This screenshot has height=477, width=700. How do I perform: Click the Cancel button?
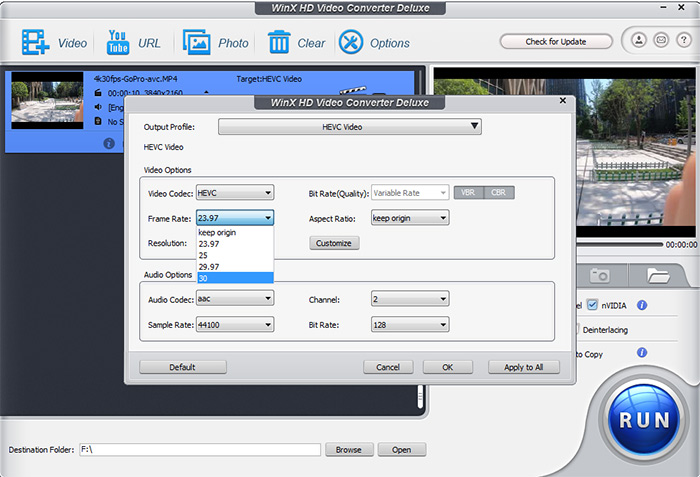388,367
